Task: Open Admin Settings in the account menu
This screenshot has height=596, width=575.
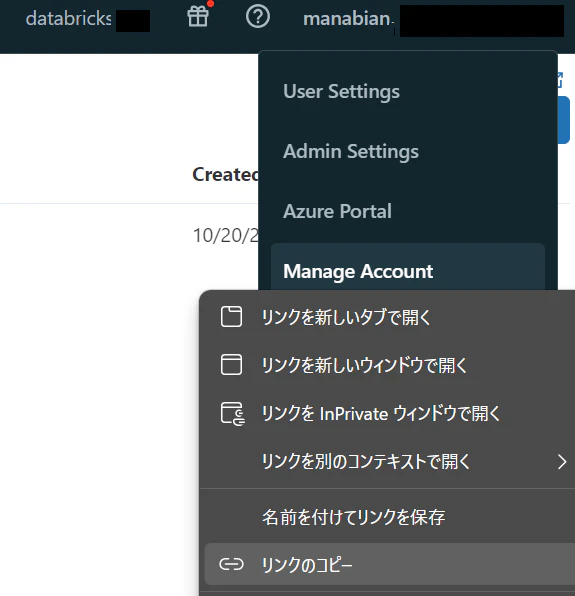Action: click(351, 151)
